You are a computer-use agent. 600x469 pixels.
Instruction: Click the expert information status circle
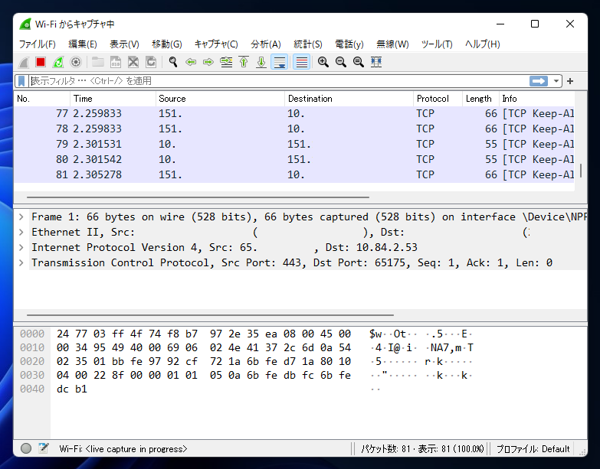click(x=26, y=448)
